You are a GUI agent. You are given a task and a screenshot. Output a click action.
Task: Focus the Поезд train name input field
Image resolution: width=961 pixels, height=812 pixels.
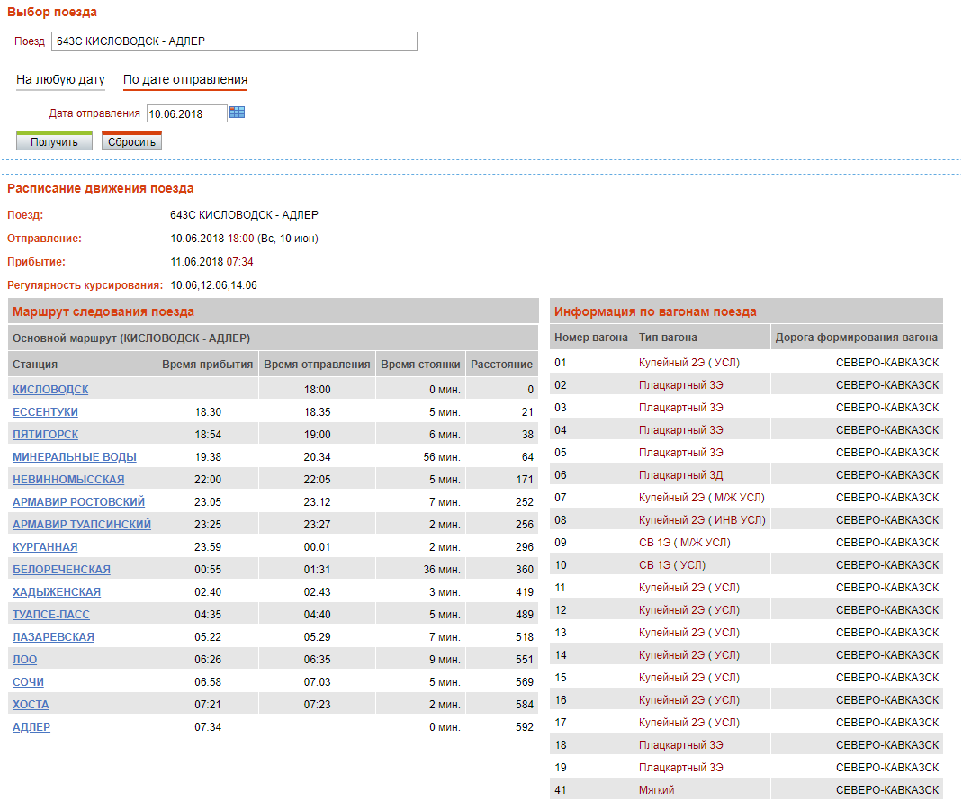234,42
